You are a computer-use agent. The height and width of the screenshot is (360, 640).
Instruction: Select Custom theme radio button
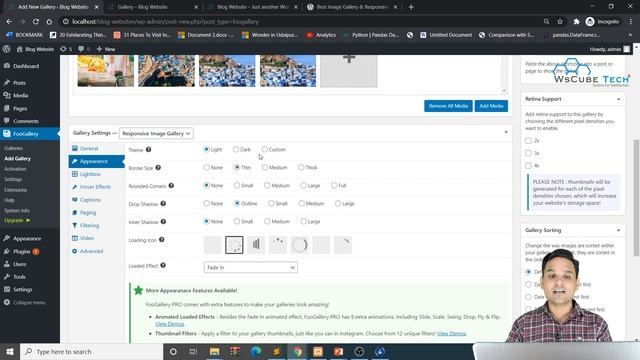(264, 149)
